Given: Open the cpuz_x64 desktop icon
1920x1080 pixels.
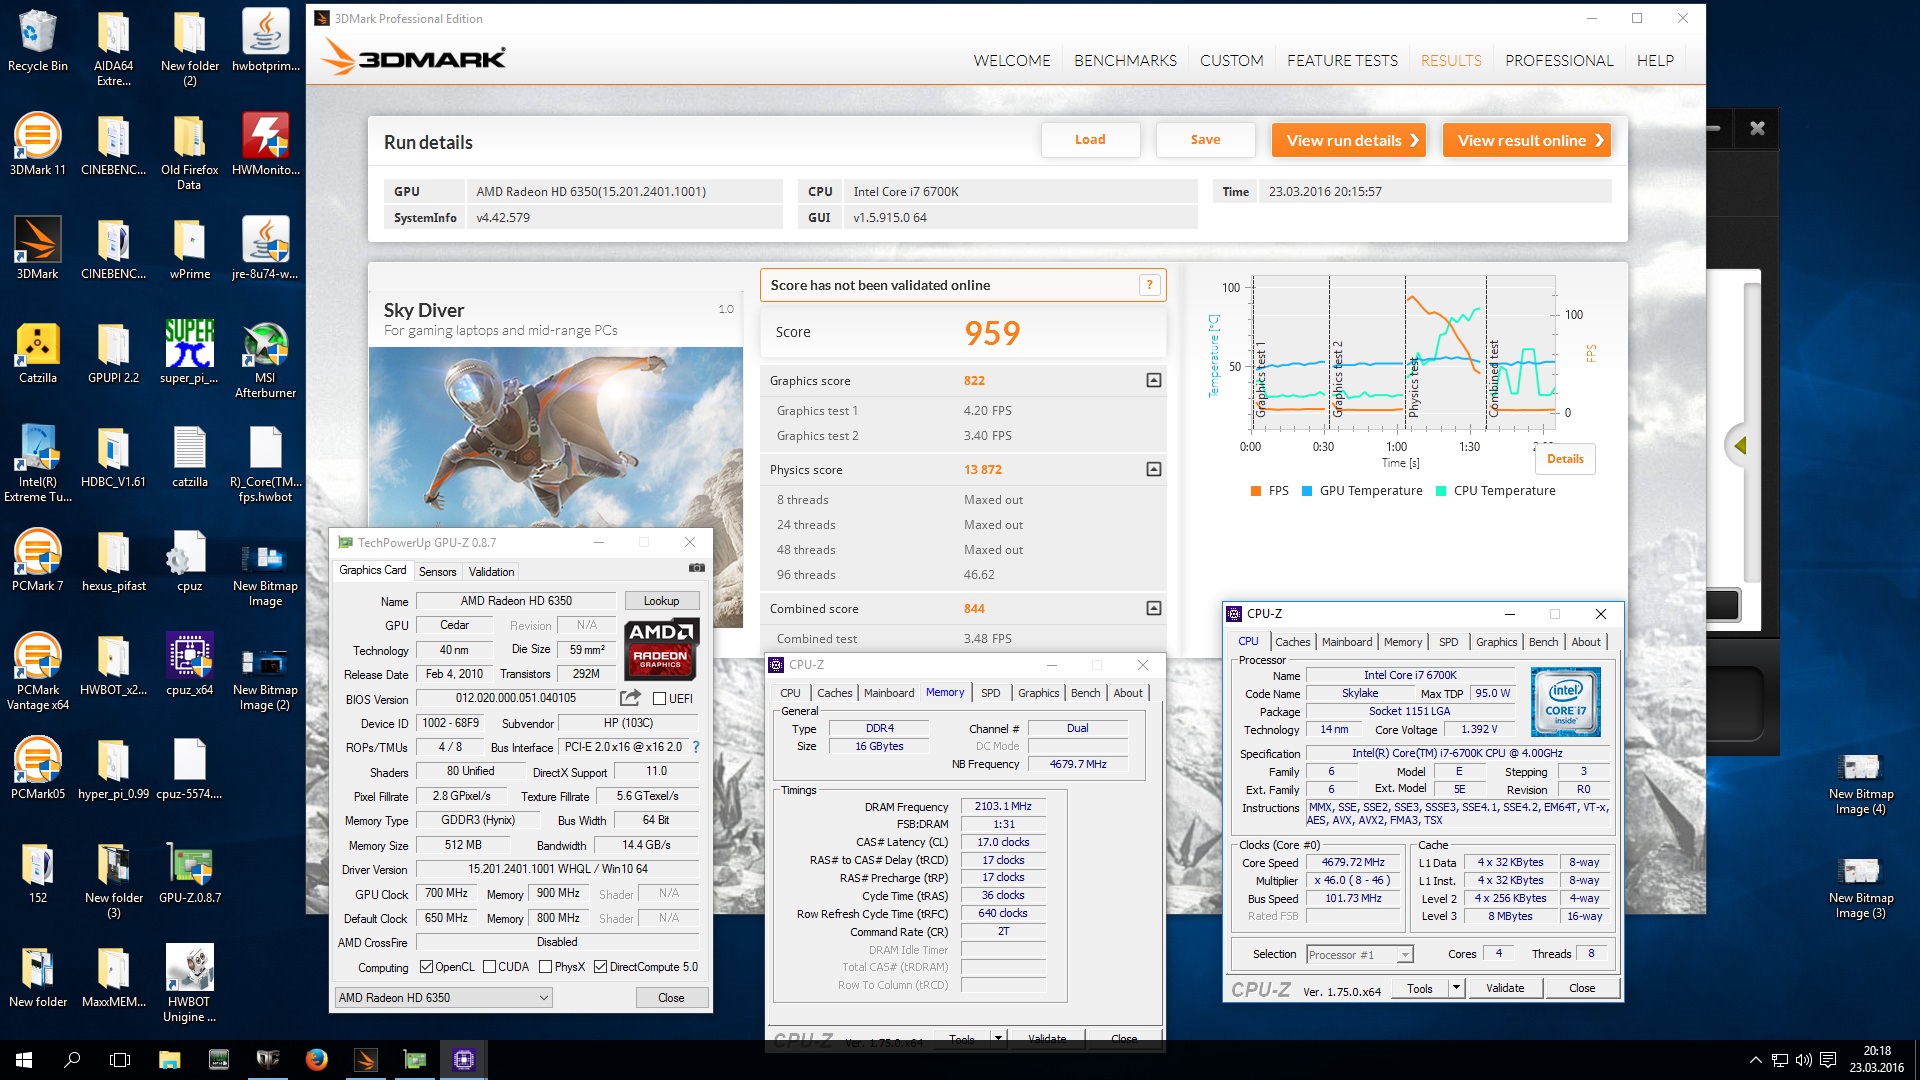Looking at the screenshot, I should pyautogui.click(x=189, y=664).
